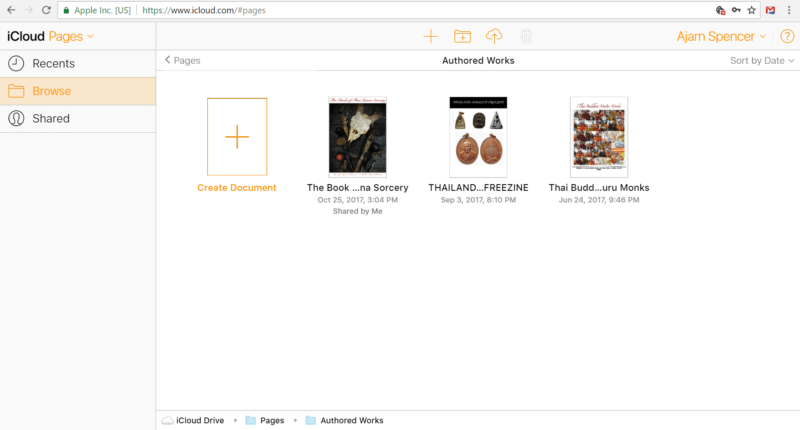
Task: Click Authored Works folder icon in path bar
Action: pyautogui.click(x=310, y=420)
